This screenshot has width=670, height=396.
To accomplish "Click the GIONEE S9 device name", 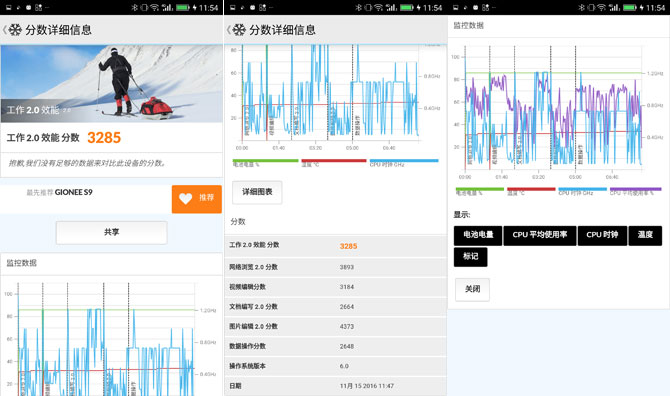I will point(73,192).
